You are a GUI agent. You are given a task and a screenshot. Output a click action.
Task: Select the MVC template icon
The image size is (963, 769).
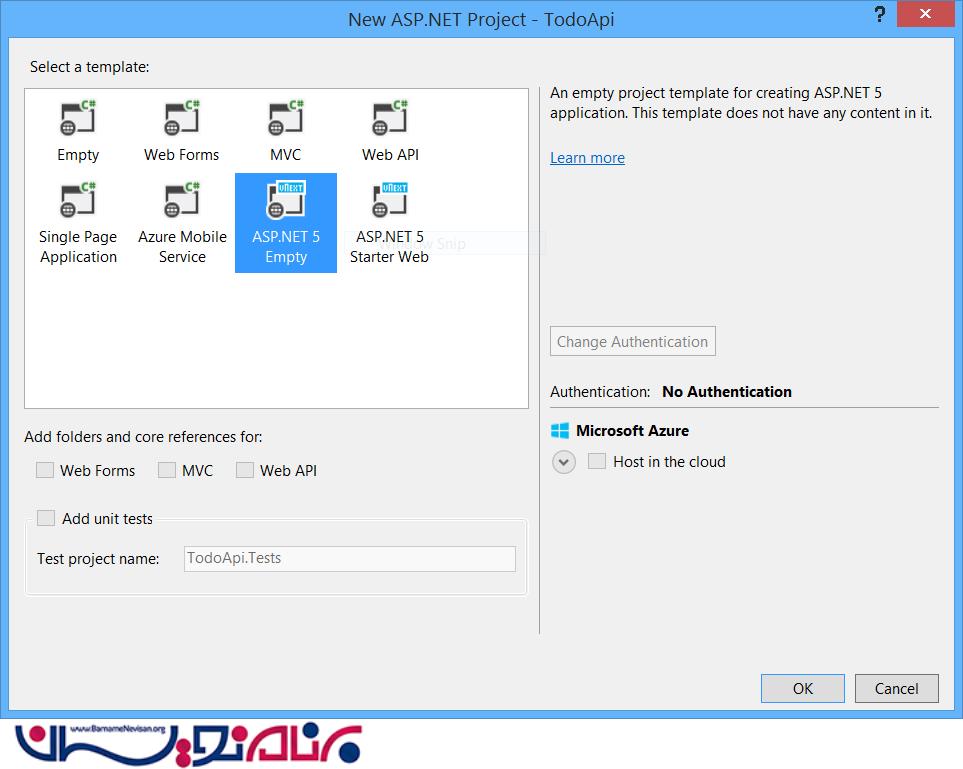point(285,119)
